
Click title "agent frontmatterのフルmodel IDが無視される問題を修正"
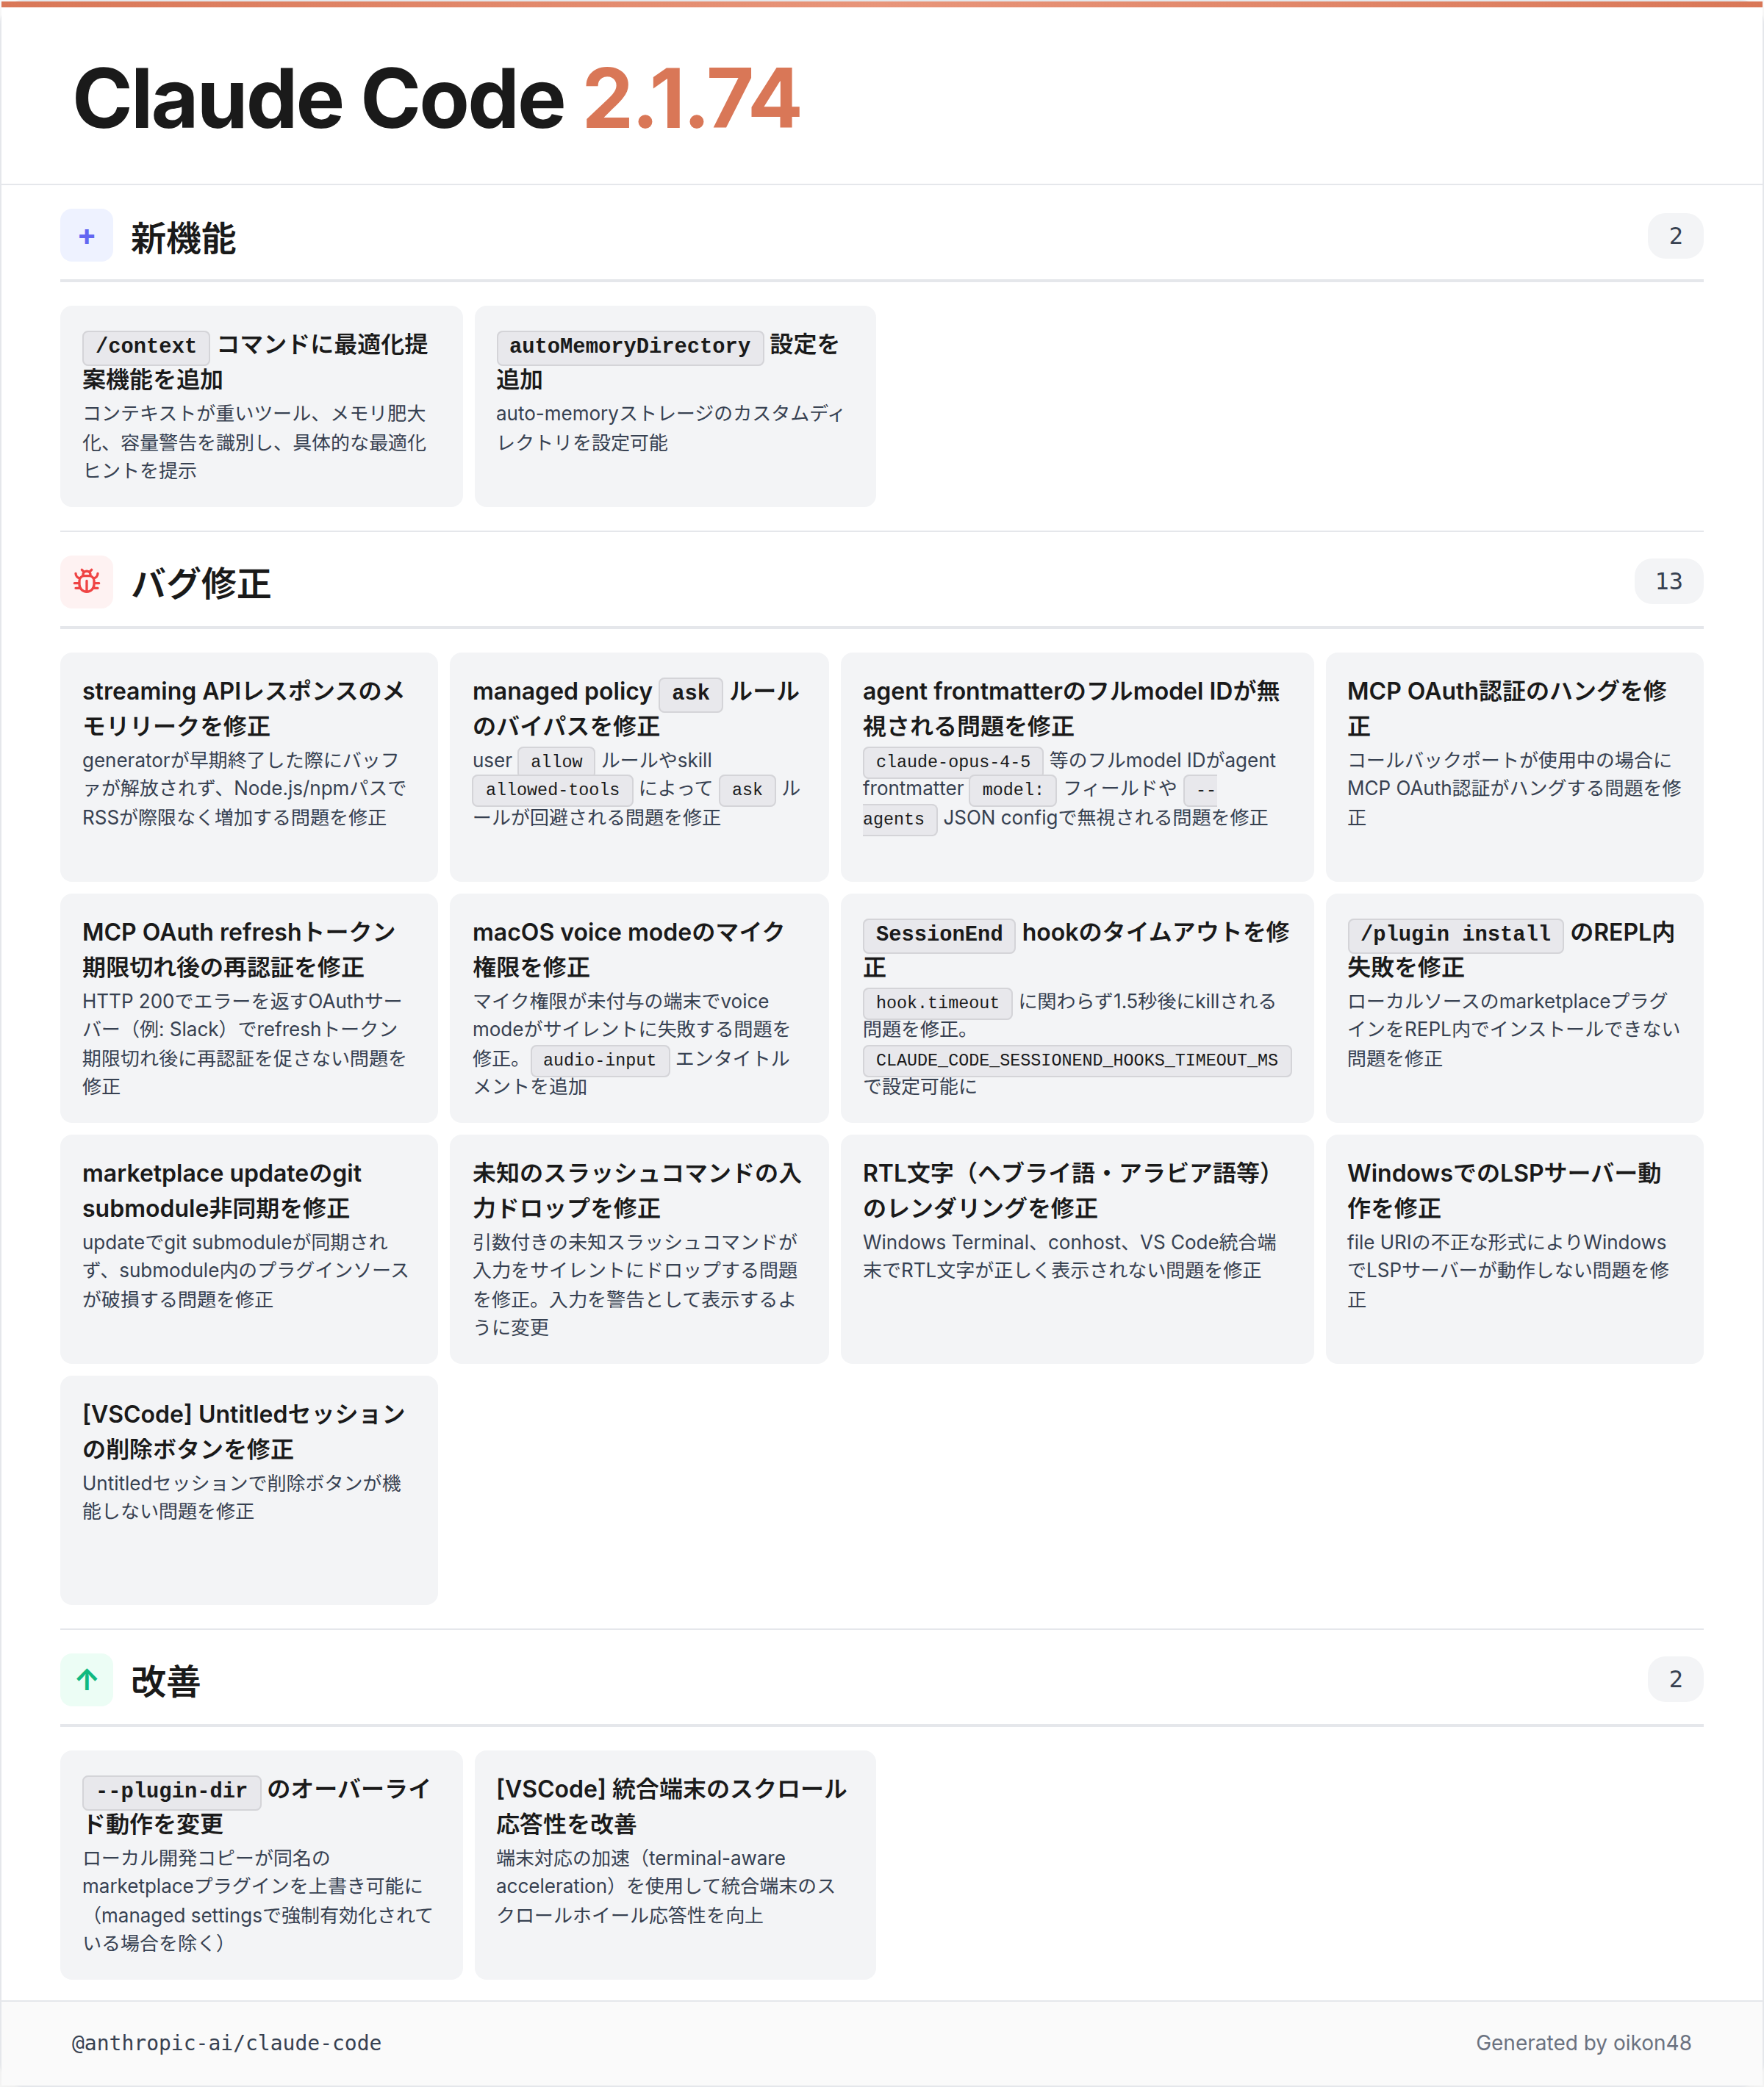tap(1071, 708)
